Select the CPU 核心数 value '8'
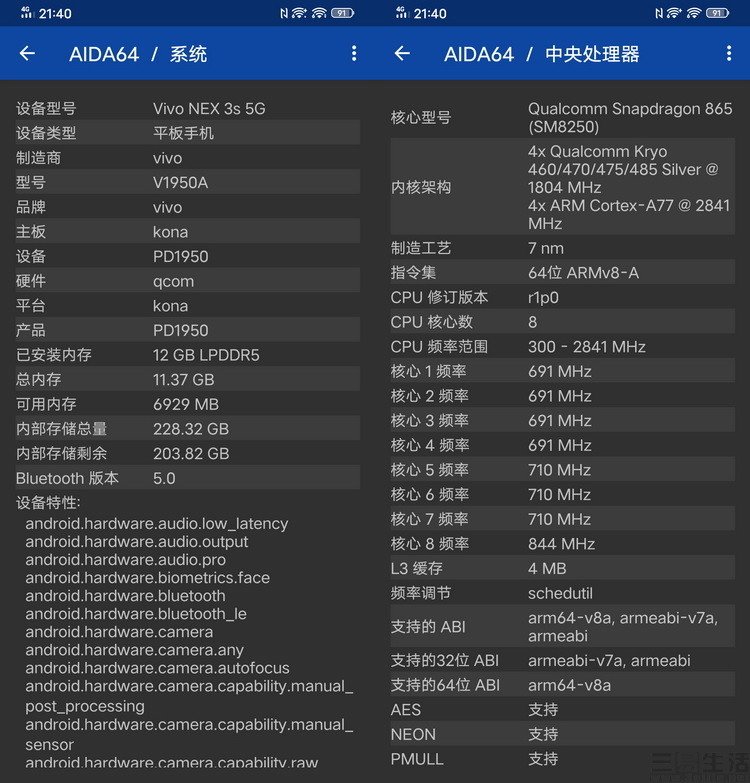Image resolution: width=750 pixels, height=783 pixels. point(532,322)
